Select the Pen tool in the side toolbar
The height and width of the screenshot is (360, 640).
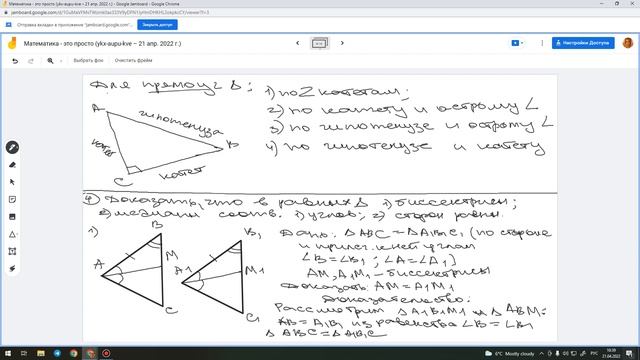click(12, 147)
